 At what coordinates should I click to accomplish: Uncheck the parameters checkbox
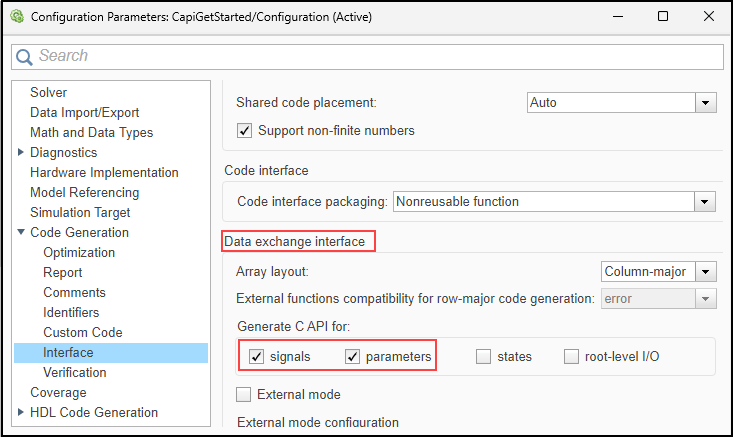(x=353, y=357)
